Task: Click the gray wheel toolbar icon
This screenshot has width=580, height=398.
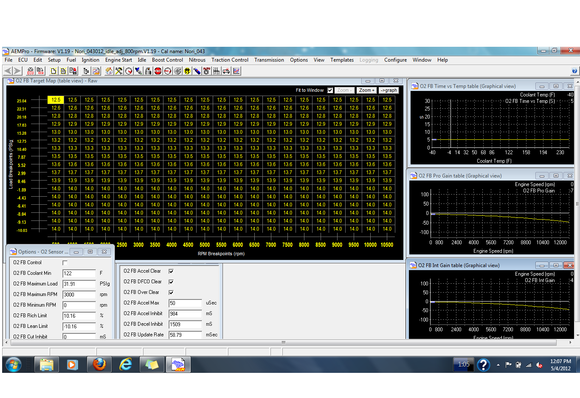Action: pos(178,71)
